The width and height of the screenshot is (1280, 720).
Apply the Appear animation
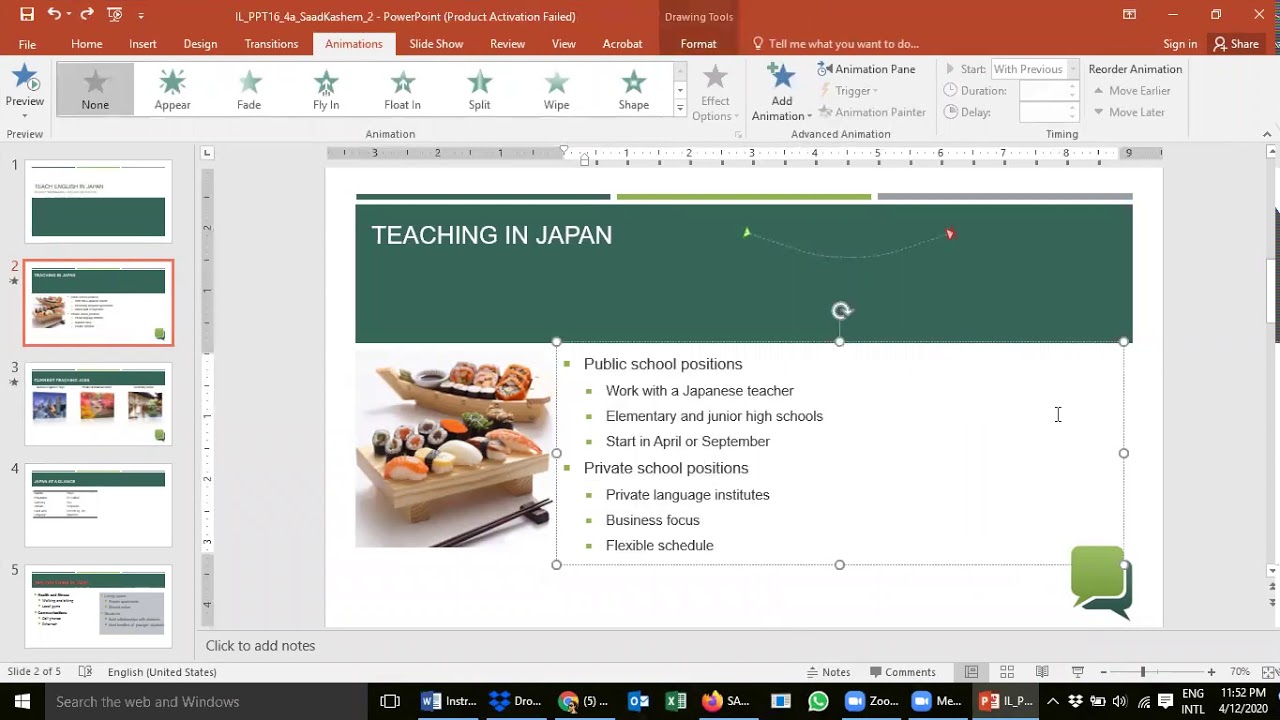coord(172,89)
